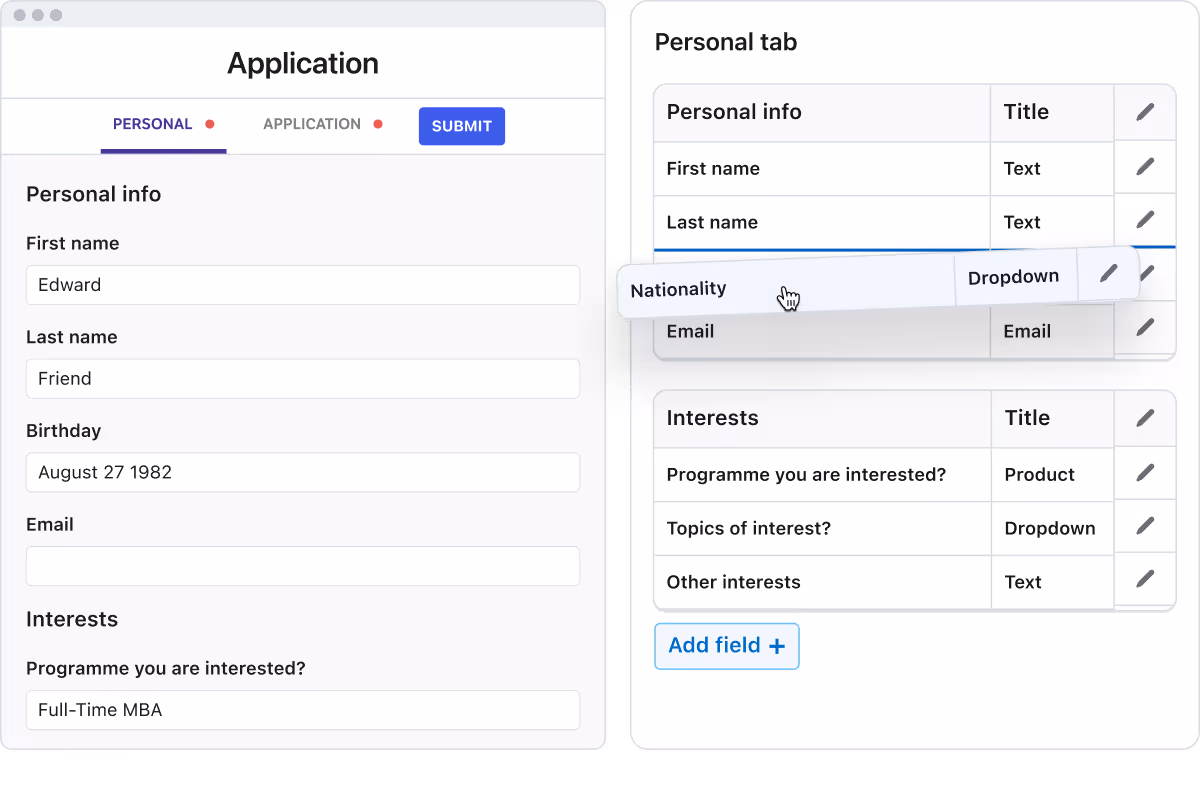
Task: Edit the First name field settings
Action: (x=1144, y=167)
